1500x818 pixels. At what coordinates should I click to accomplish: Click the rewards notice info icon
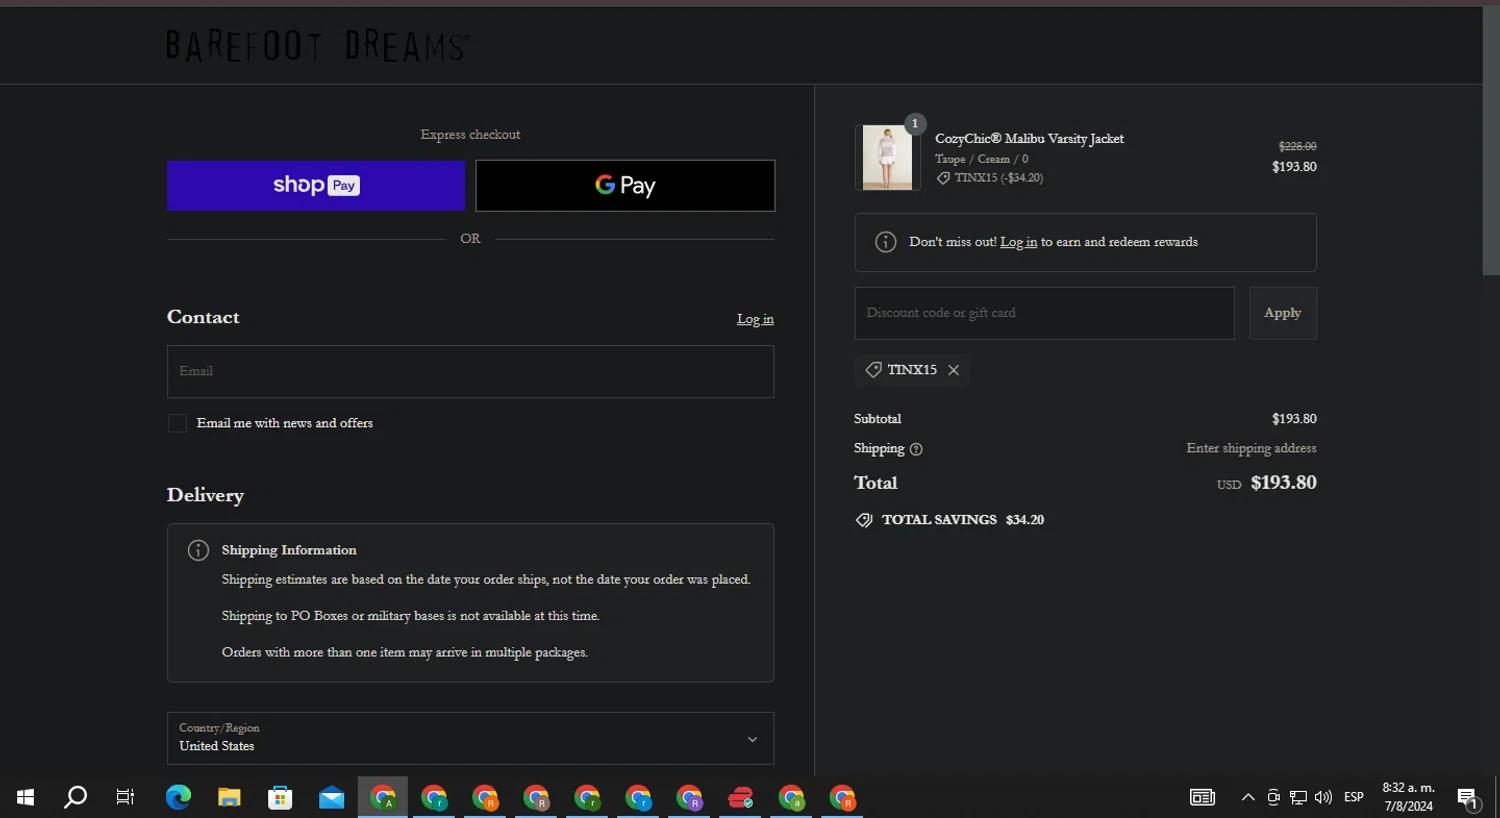click(x=885, y=242)
